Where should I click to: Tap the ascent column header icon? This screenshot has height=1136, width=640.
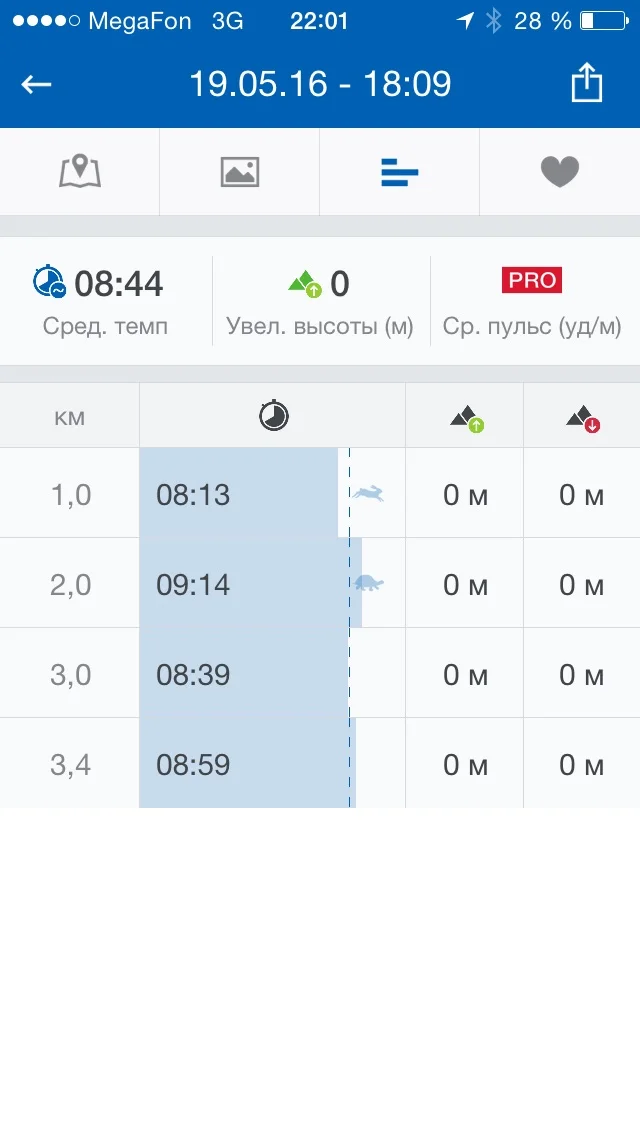click(466, 419)
